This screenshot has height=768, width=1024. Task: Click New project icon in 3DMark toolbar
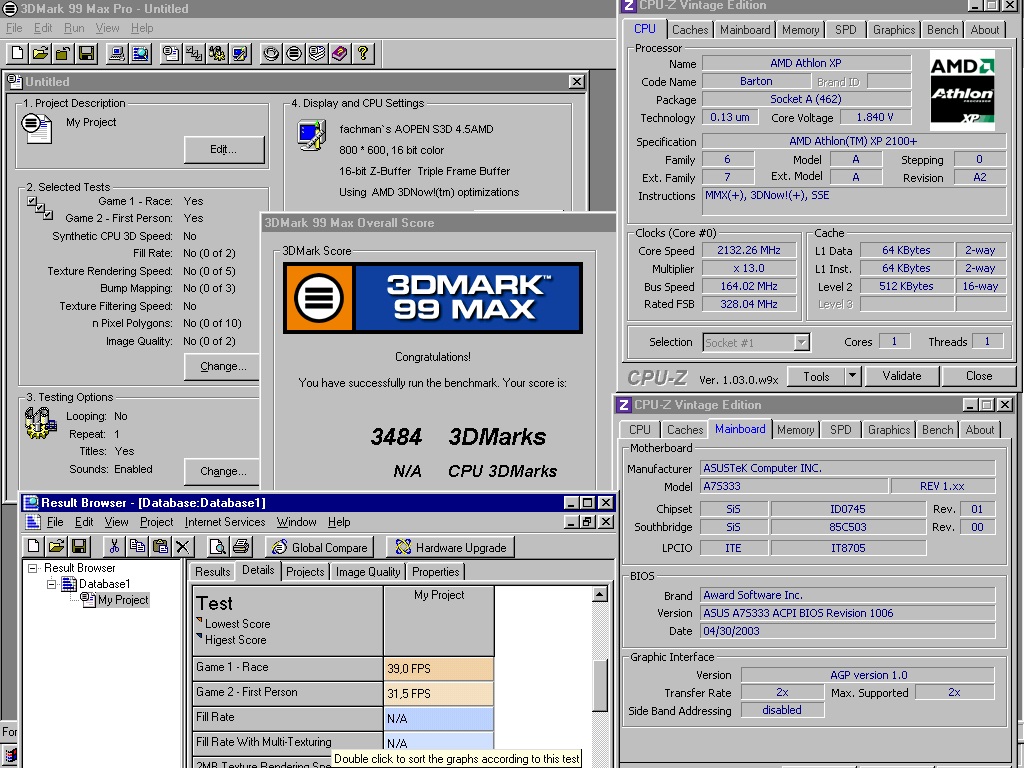(18, 54)
